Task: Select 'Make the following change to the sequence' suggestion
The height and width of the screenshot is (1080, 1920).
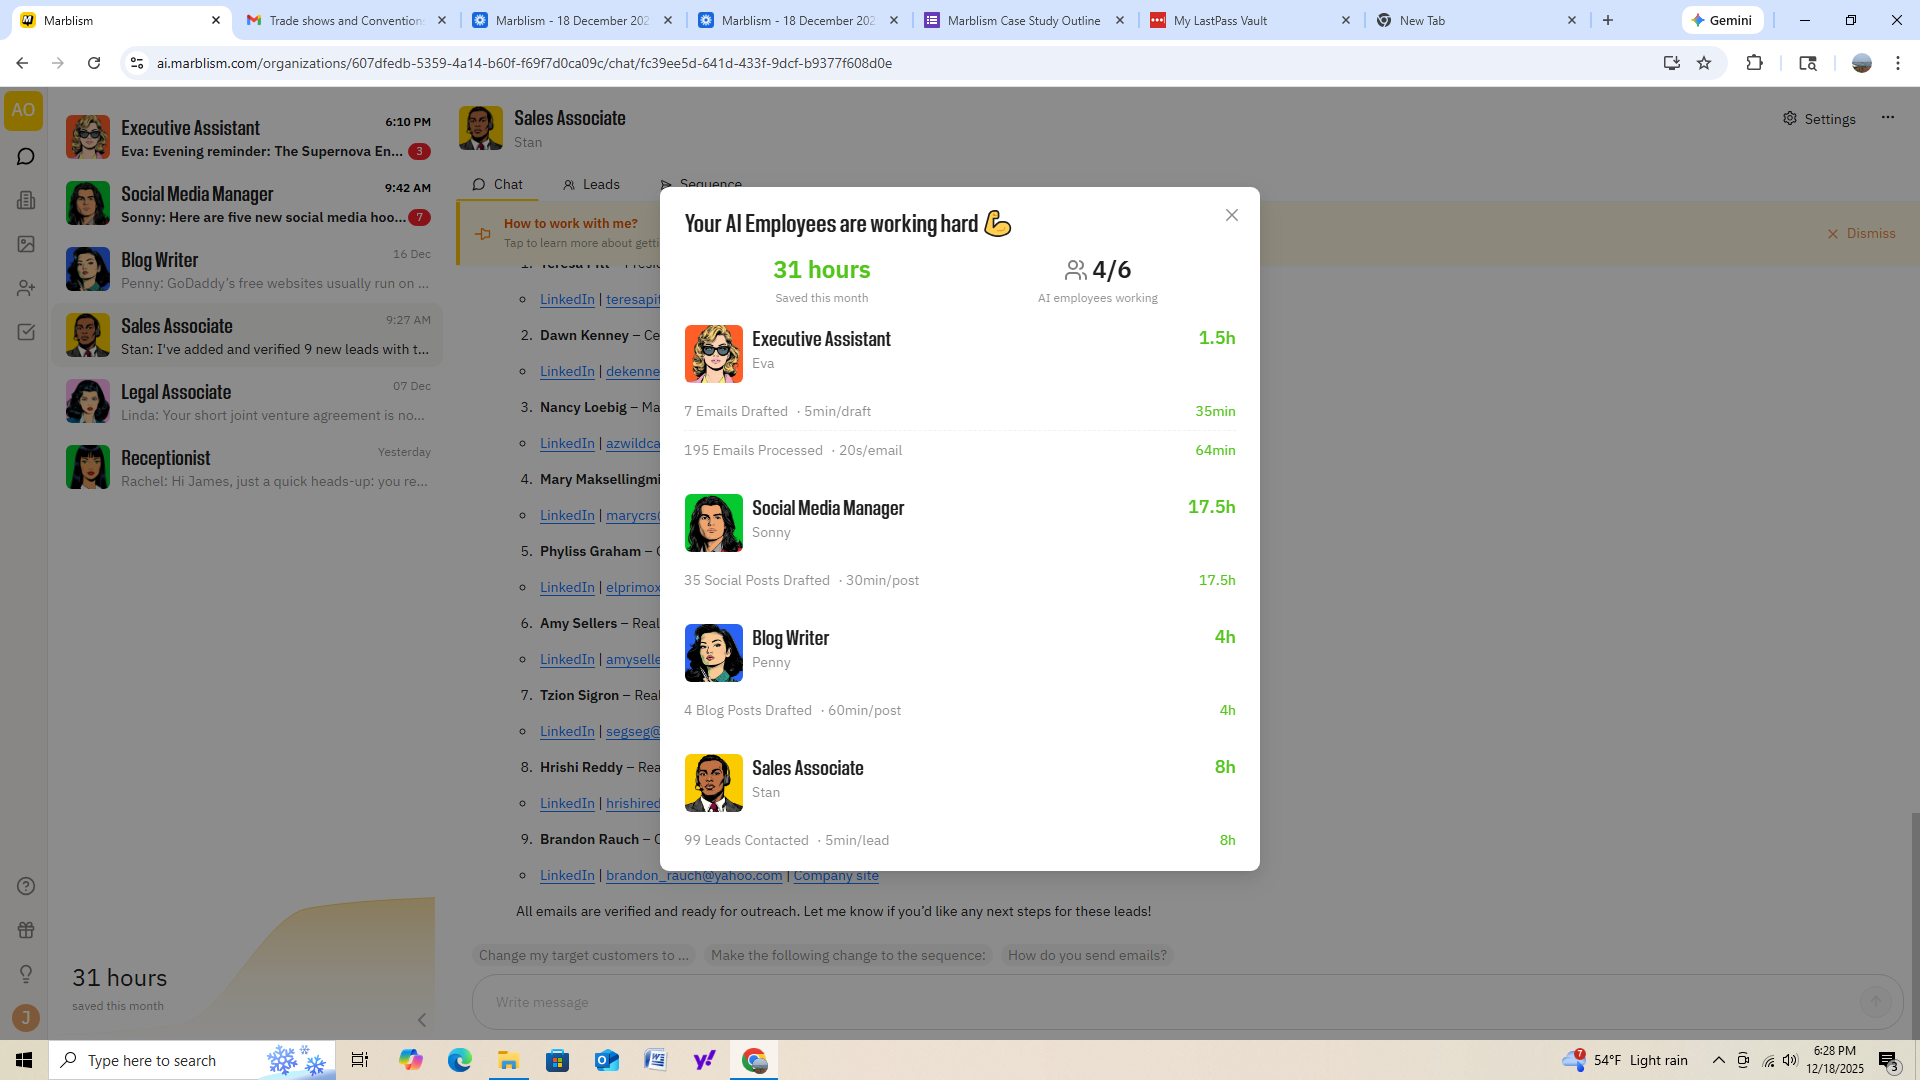Action: pos(848,955)
